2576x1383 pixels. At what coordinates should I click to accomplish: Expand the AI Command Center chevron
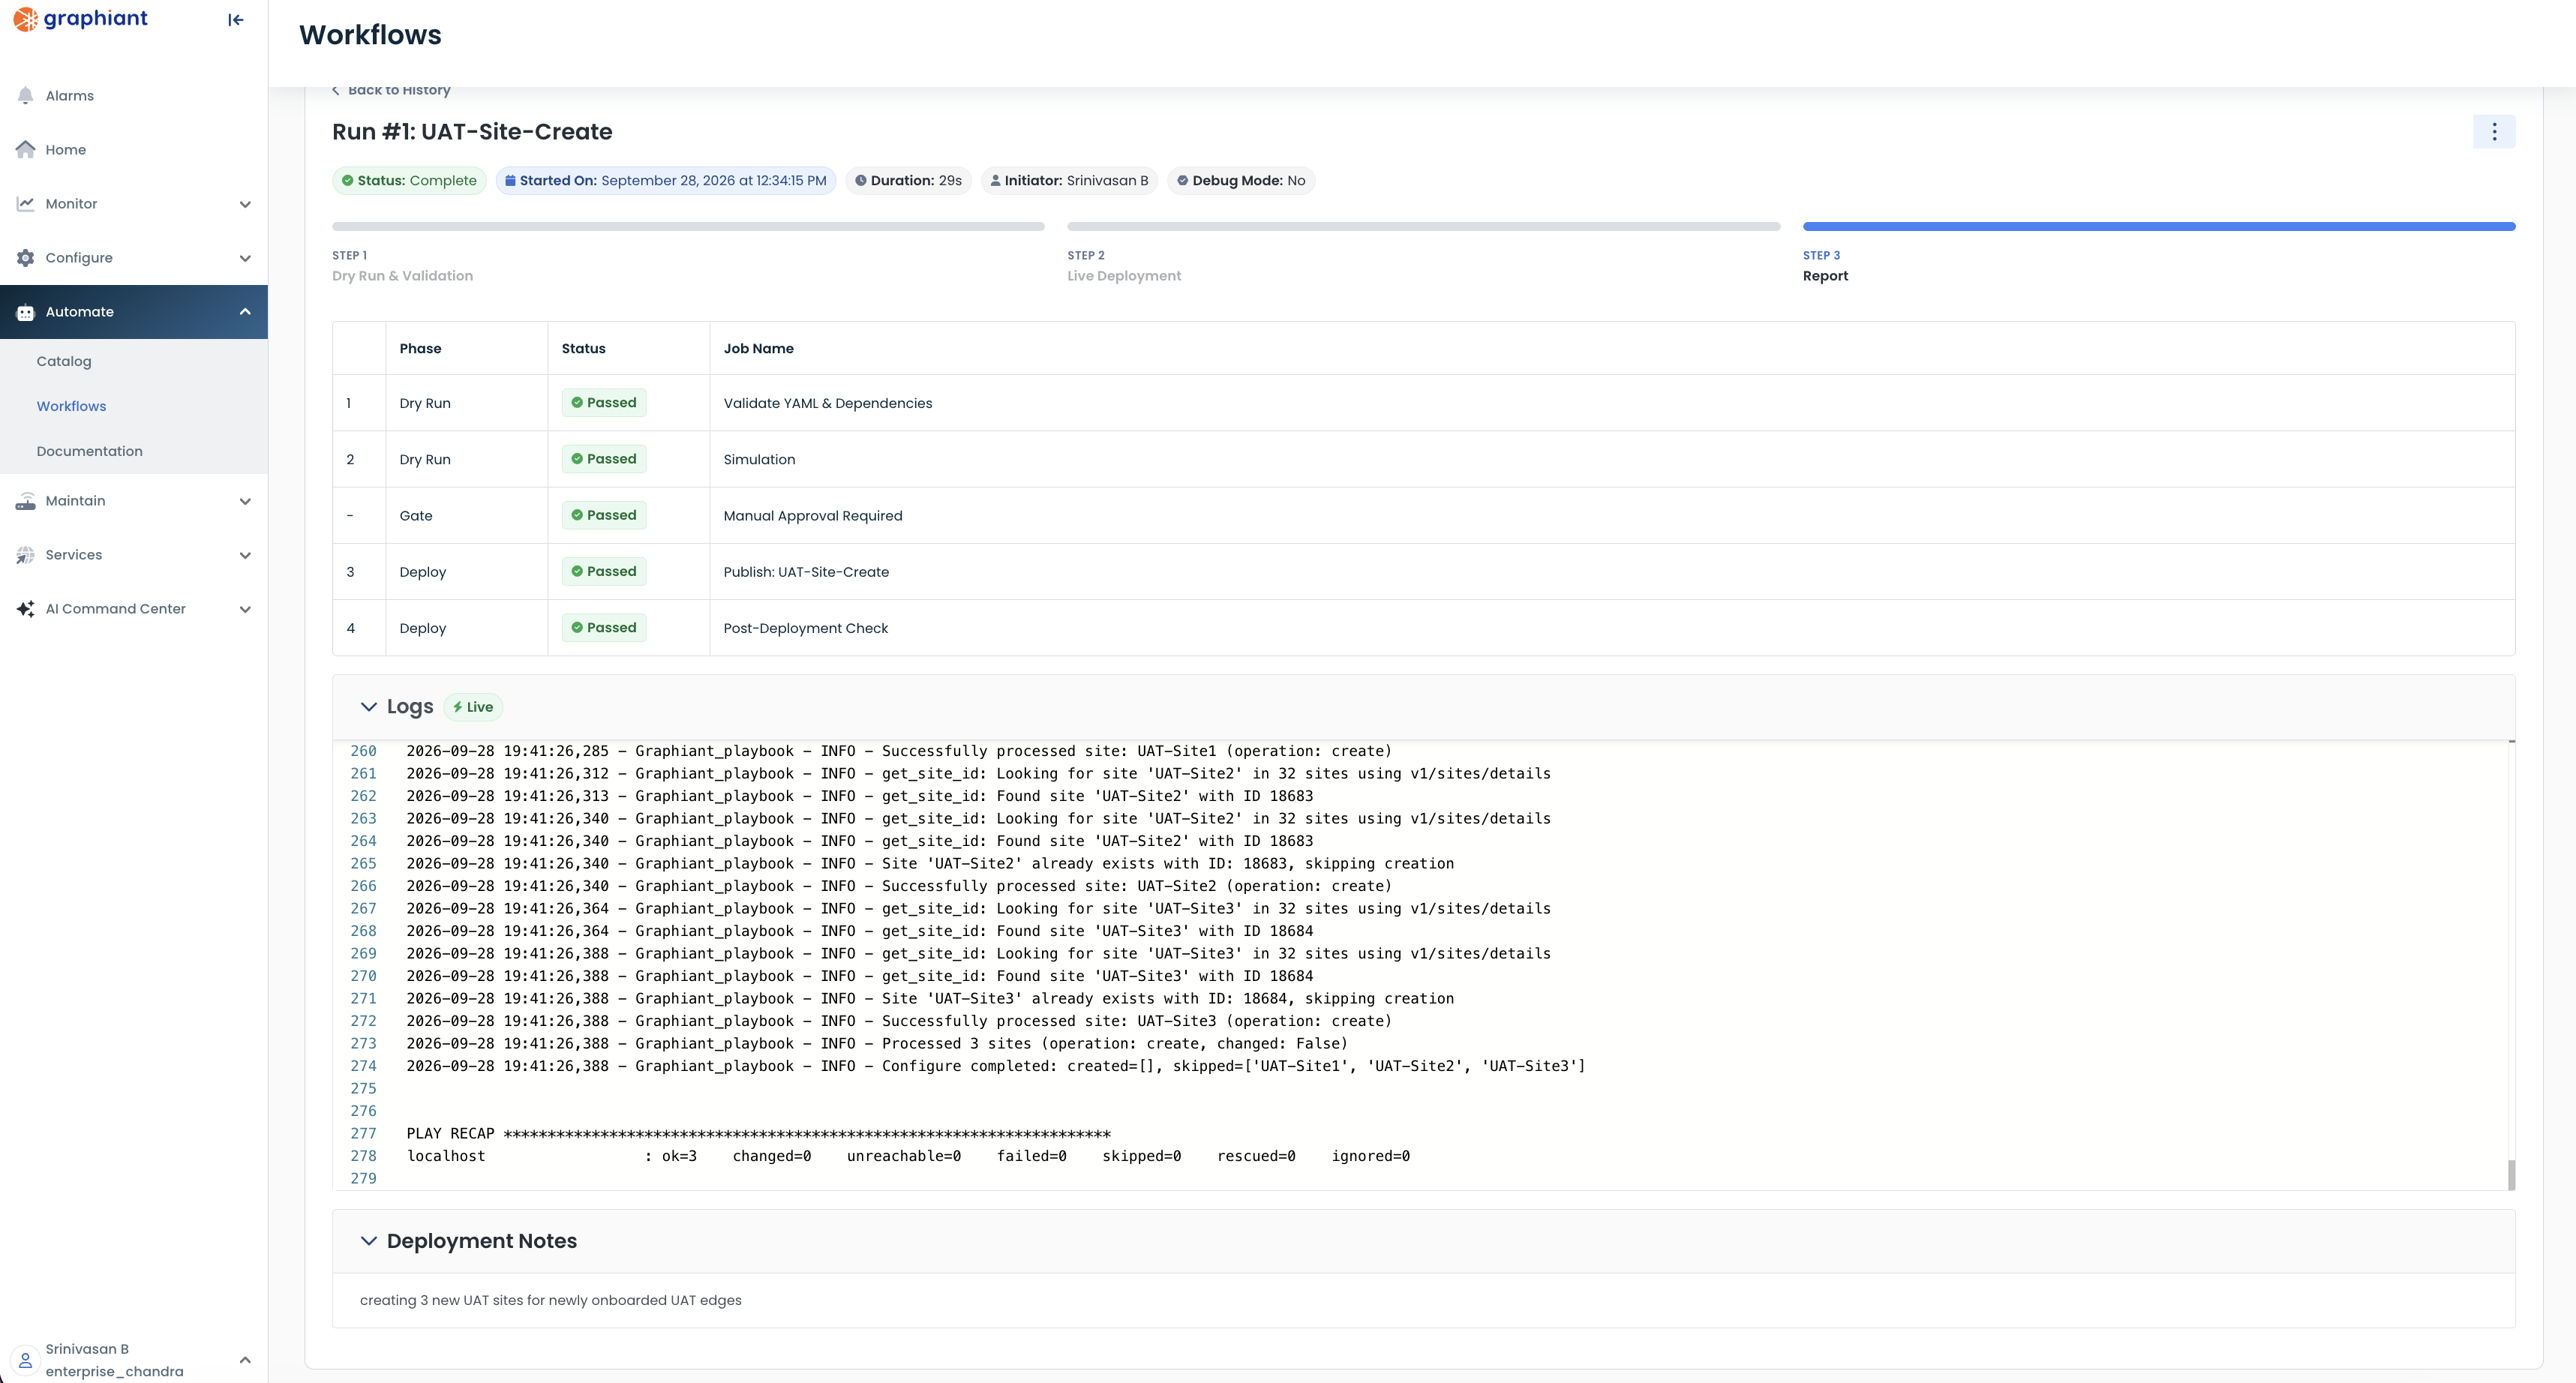pos(245,609)
